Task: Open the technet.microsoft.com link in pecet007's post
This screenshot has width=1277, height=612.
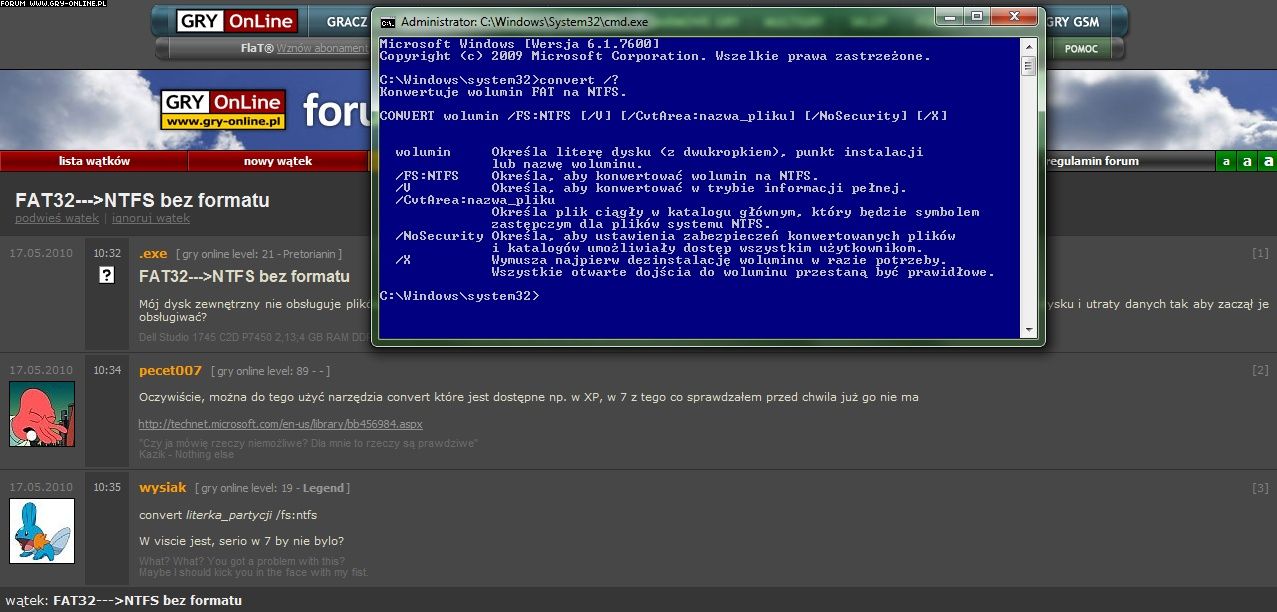Action: 280,424
